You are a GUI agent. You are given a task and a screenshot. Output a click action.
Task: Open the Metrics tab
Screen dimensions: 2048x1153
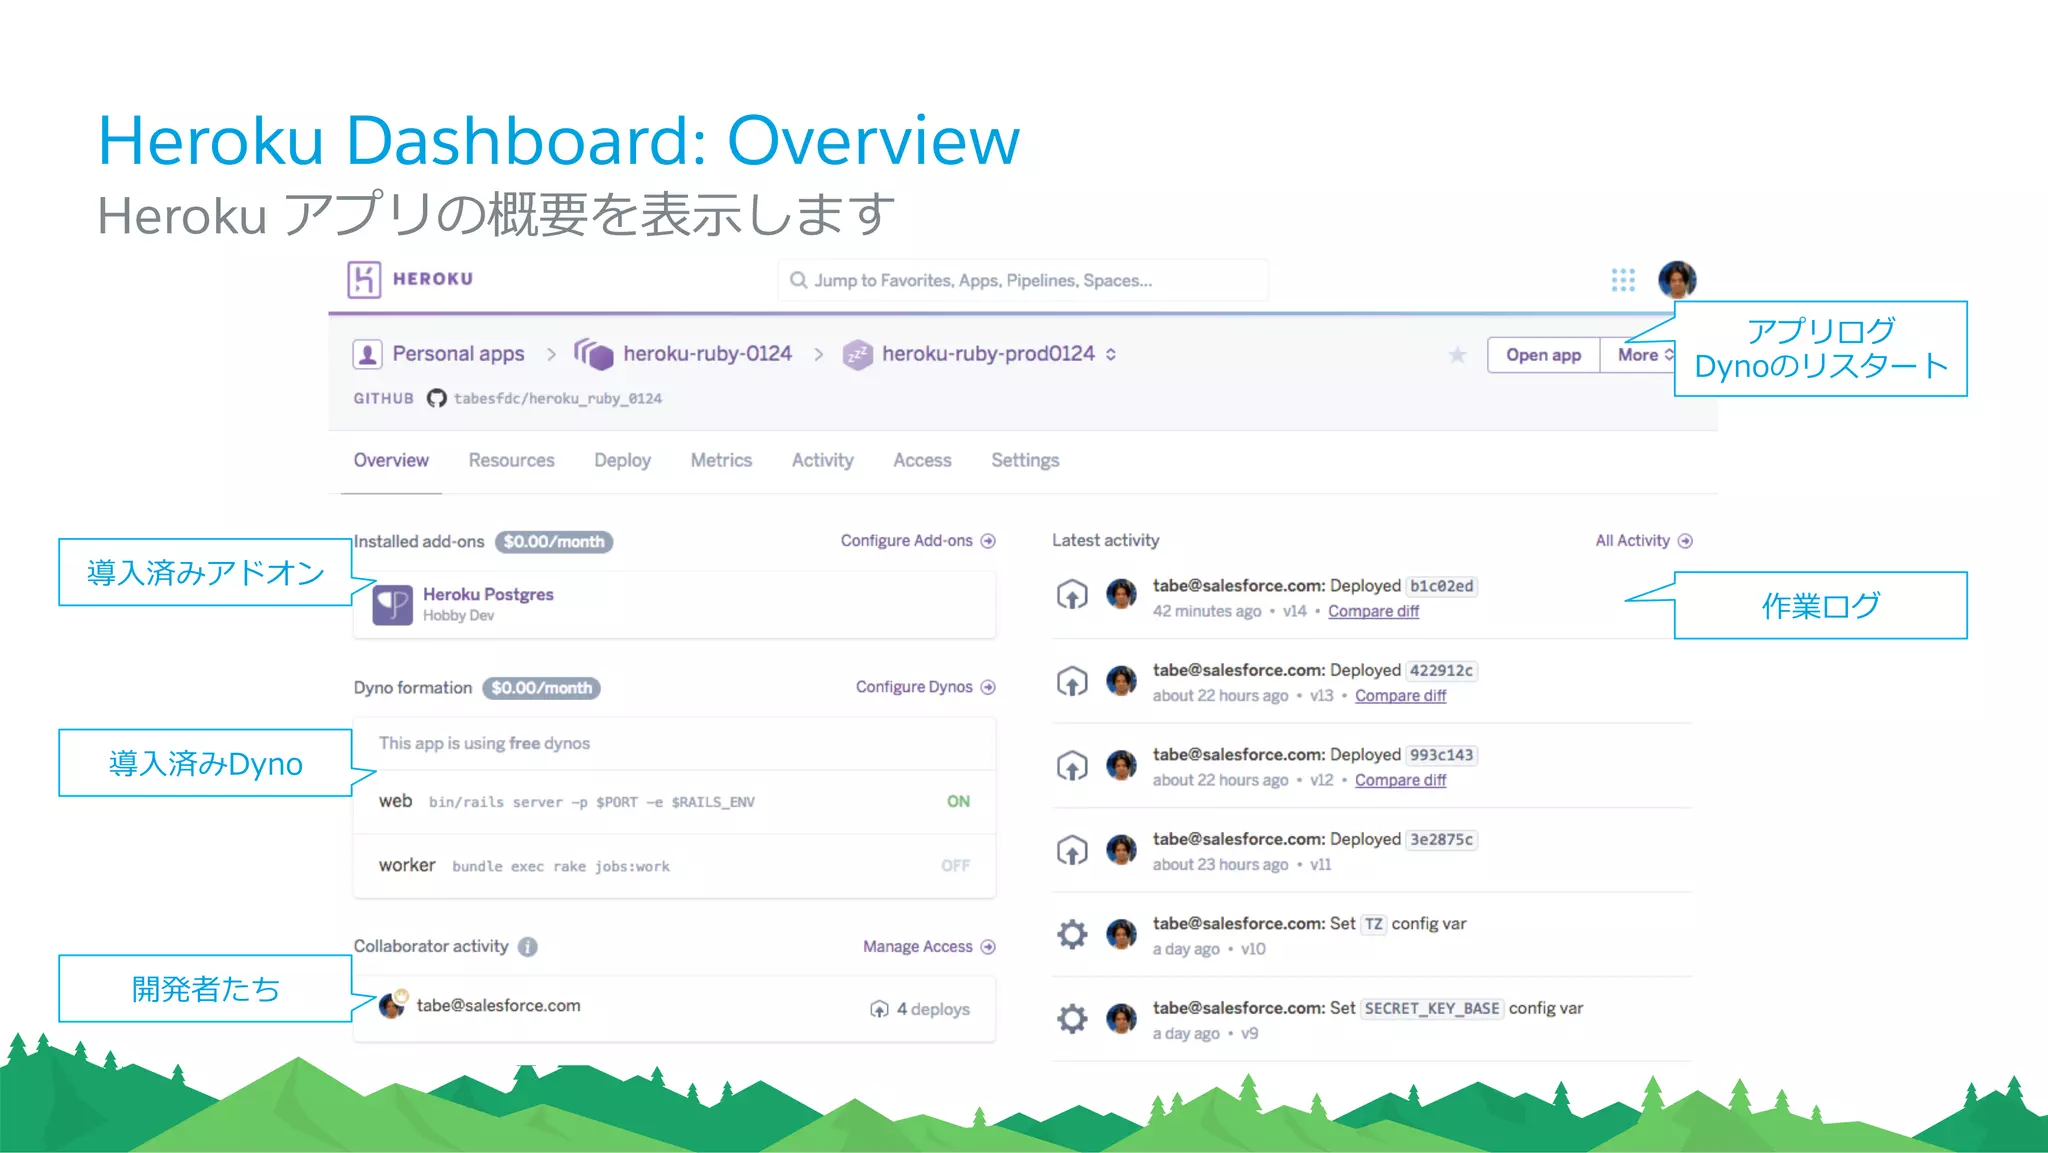pyautogui.click(x=721, y=460)
